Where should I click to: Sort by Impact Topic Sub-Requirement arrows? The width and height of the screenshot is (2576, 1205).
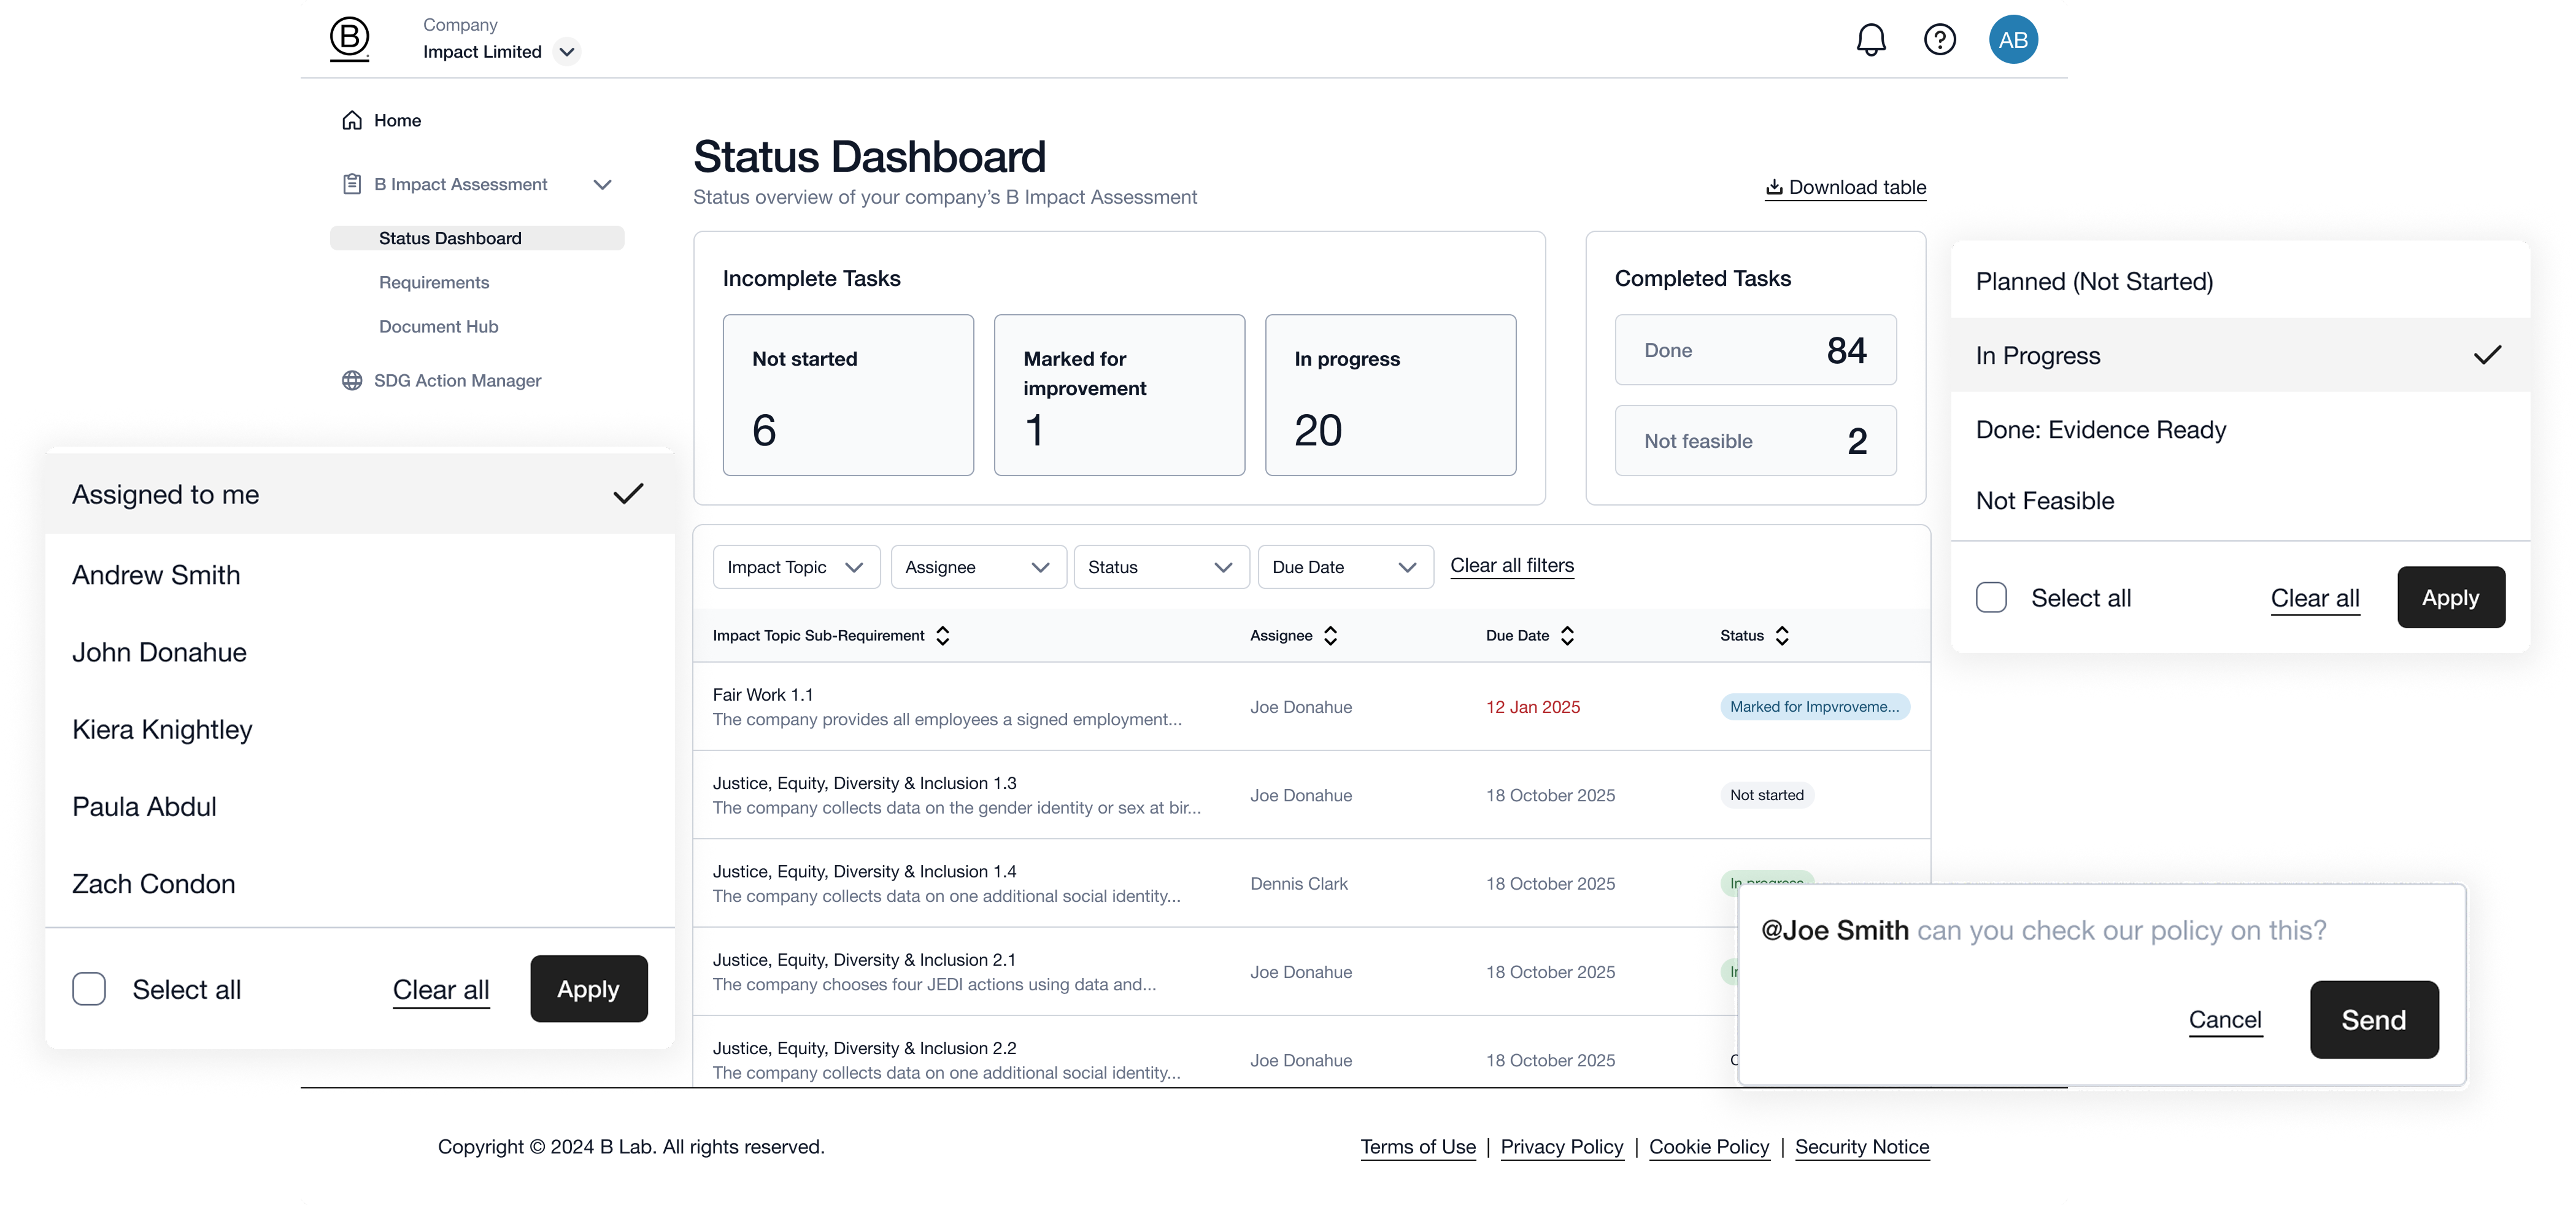[942, 635]
